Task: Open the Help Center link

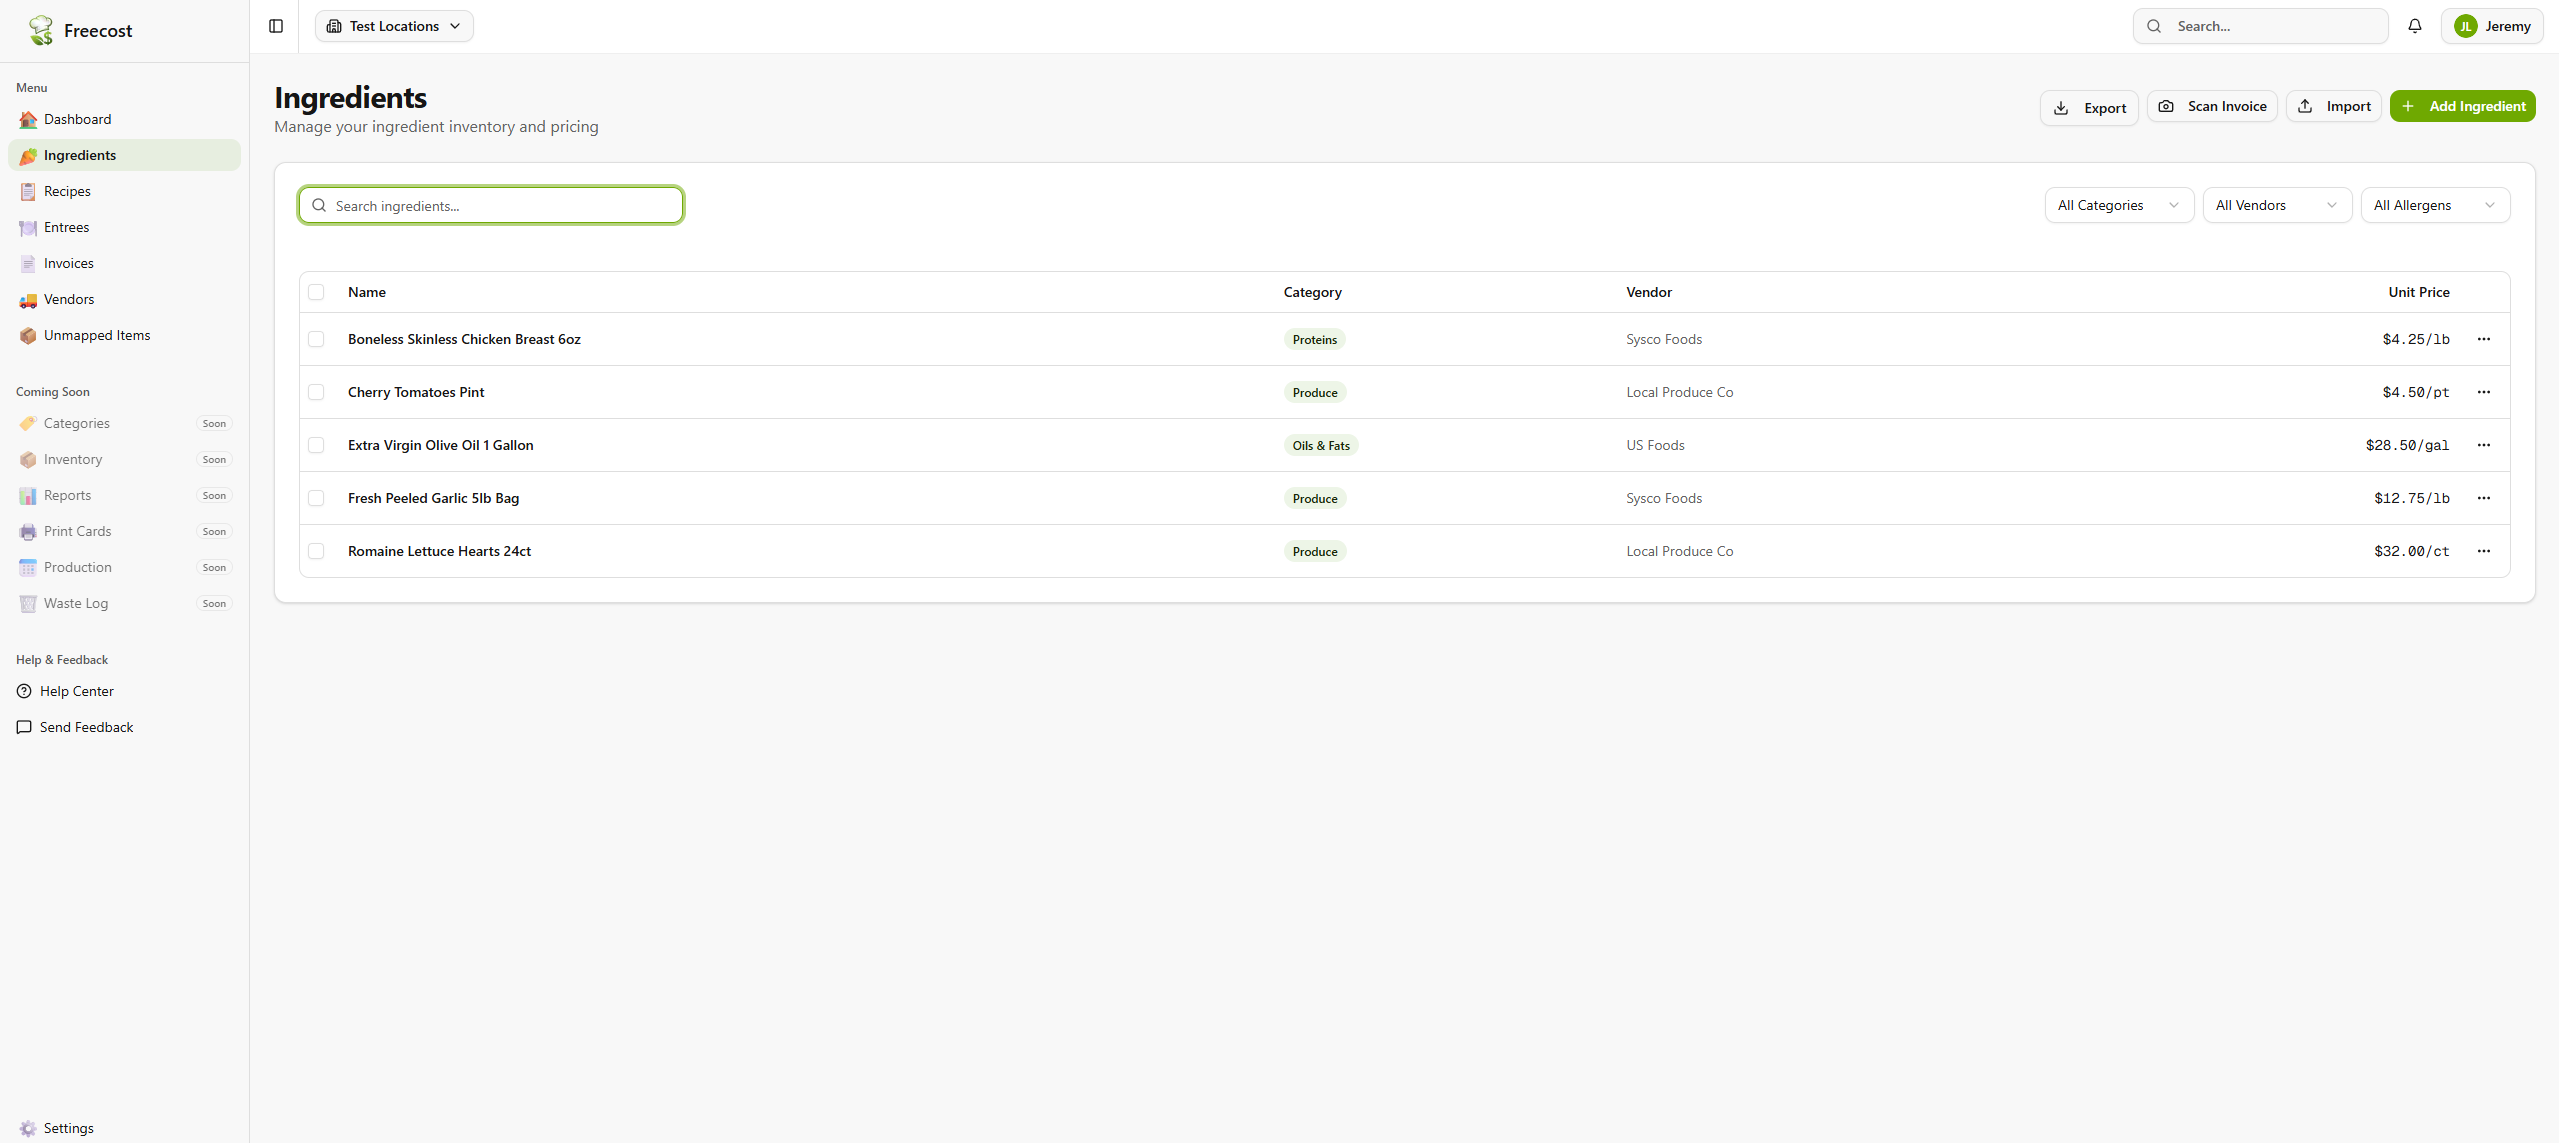Action: pos(77,691)
